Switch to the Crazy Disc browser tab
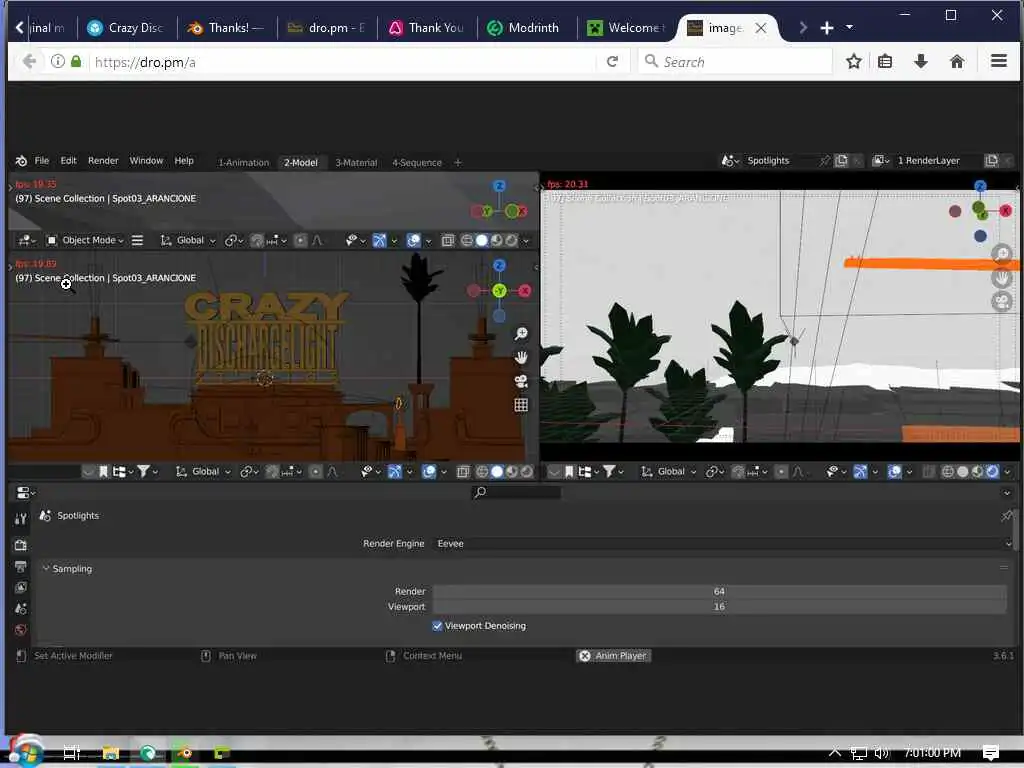The image size is (1024, 768). pos(126,27)
